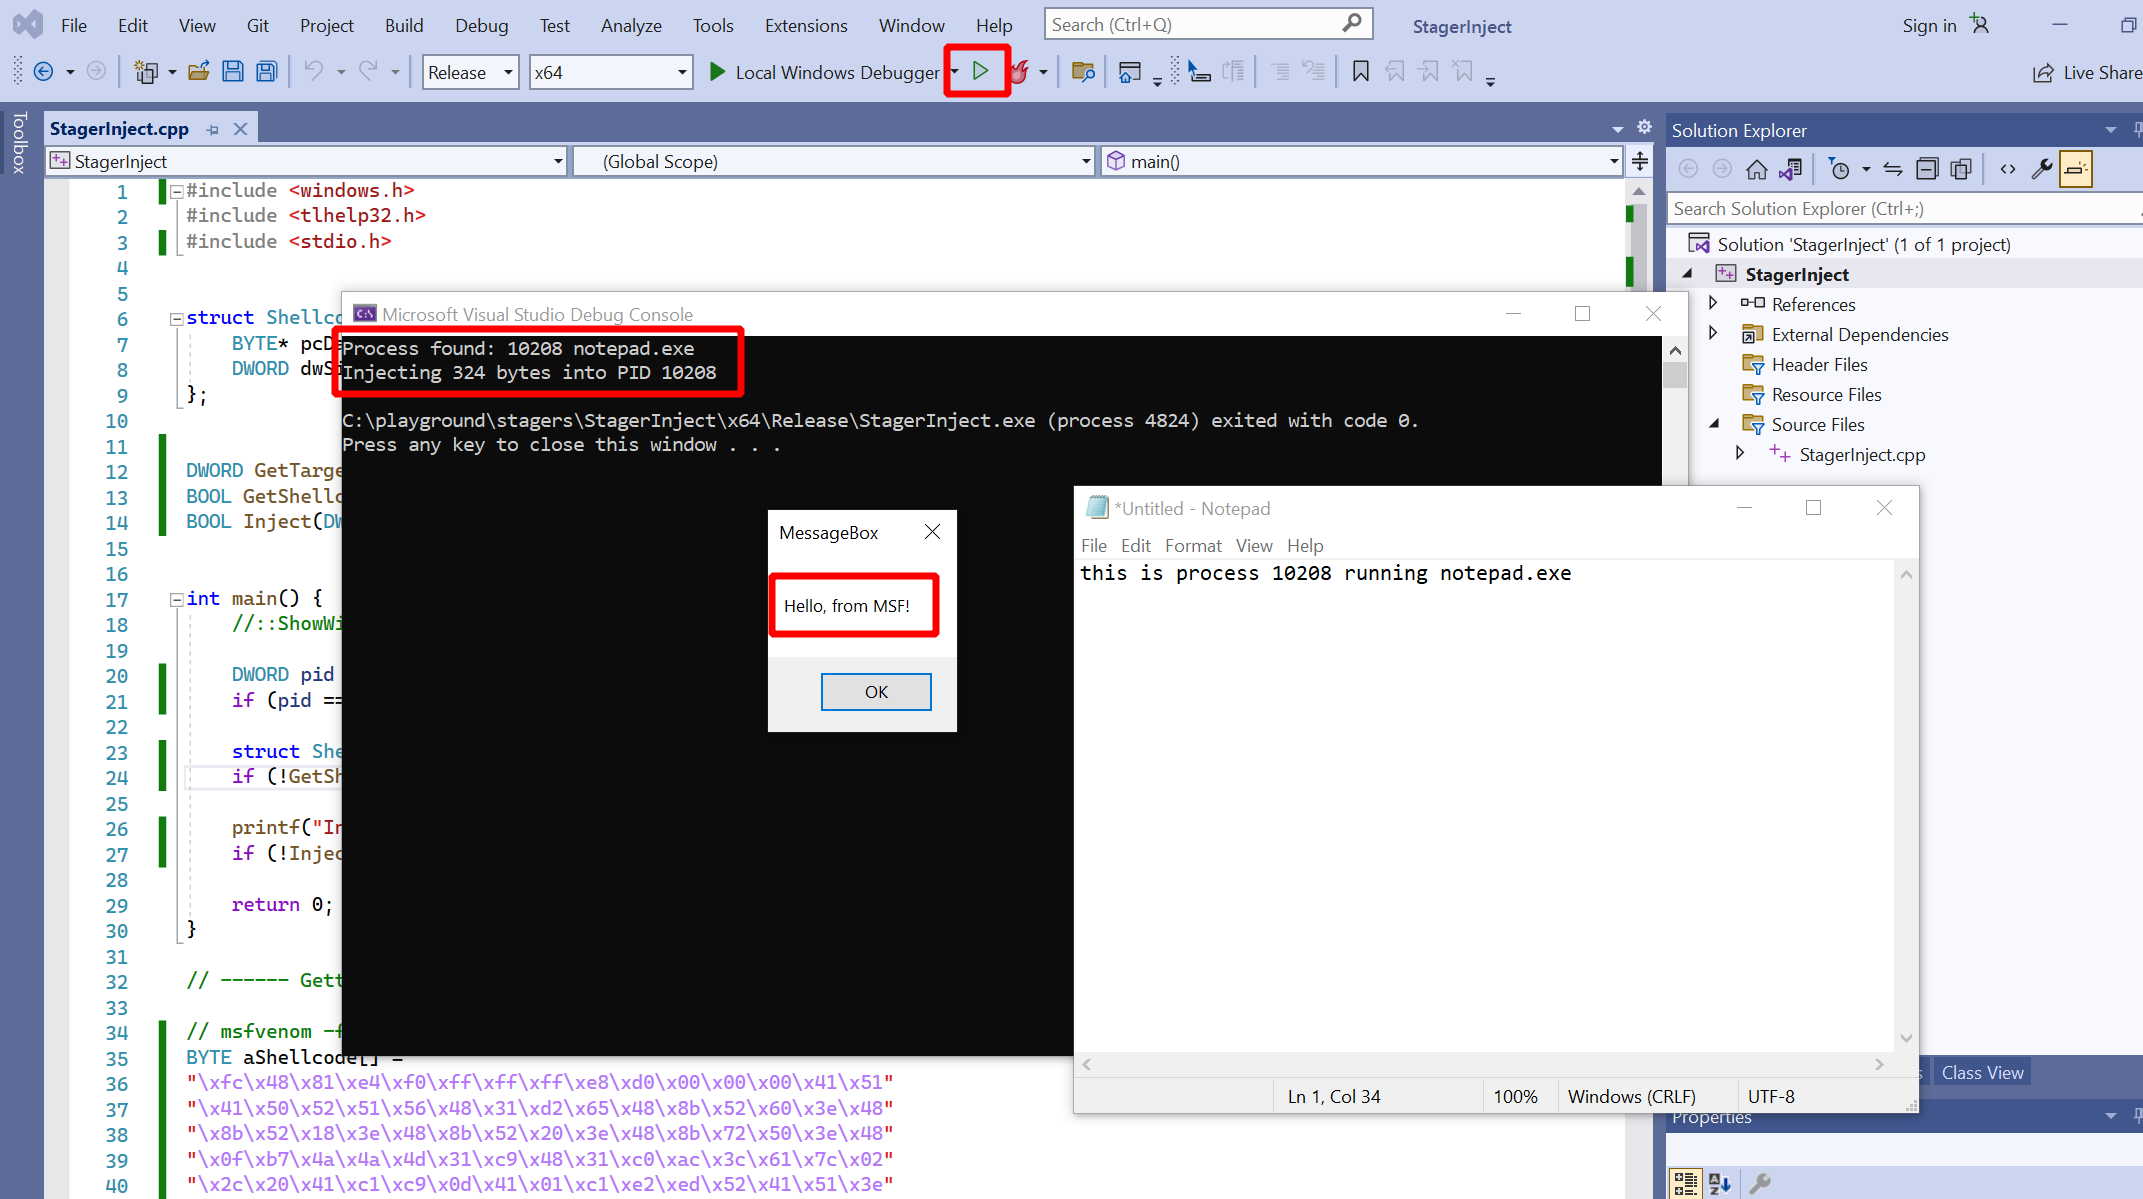Close the MessageBox dialog with X

click(x=932, y=532)
